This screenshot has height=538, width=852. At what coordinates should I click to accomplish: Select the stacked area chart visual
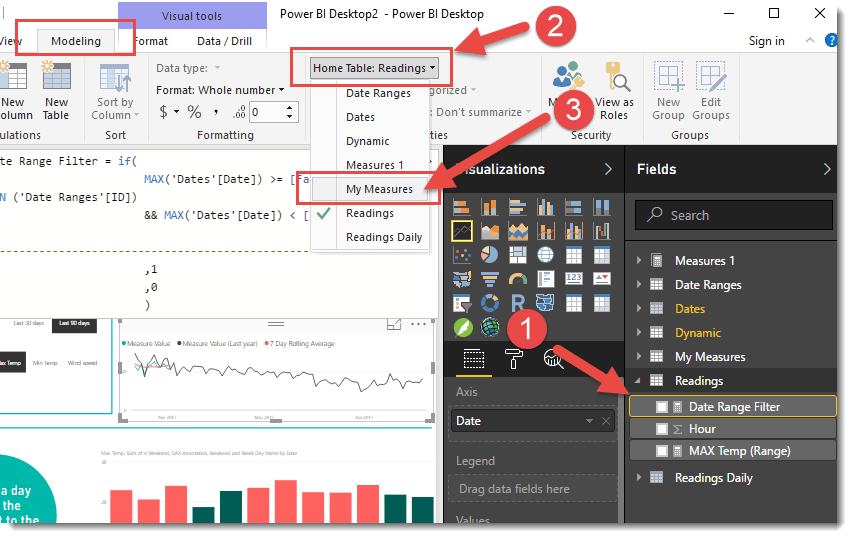coord(518,231)
